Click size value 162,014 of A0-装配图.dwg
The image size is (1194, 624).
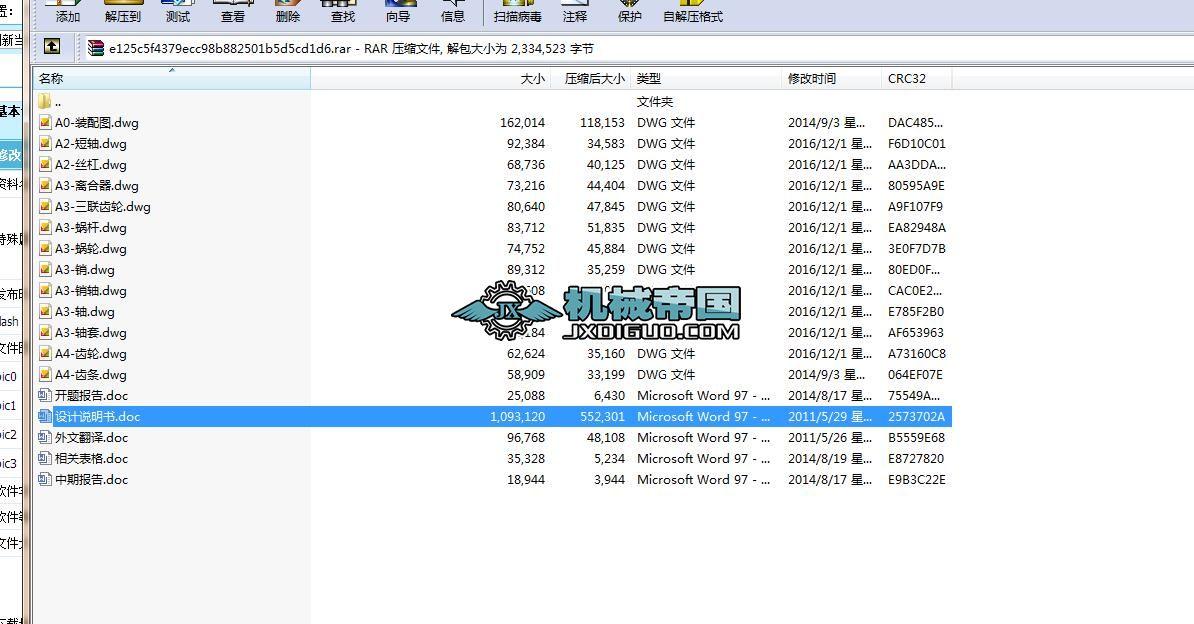click(x=522, y=123)
